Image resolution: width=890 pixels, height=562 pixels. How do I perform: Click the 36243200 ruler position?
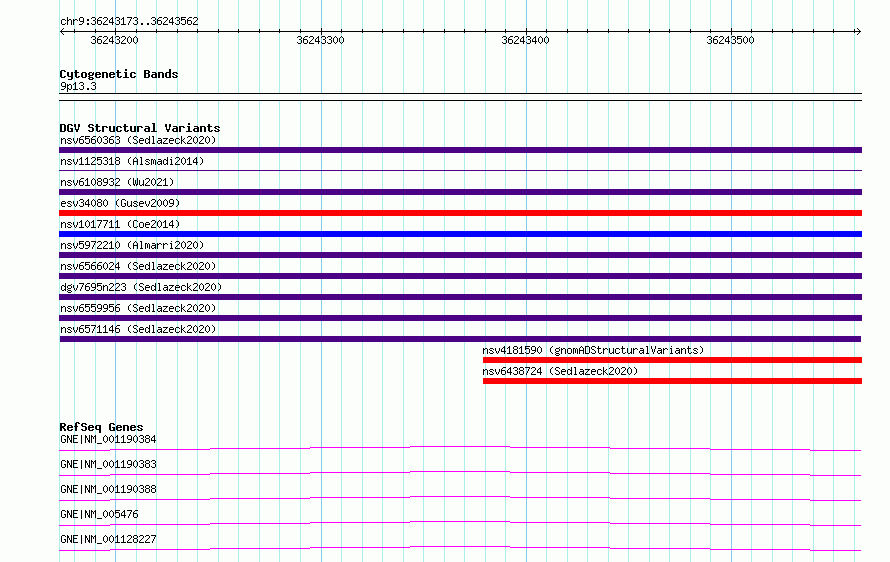pos(114,40)
